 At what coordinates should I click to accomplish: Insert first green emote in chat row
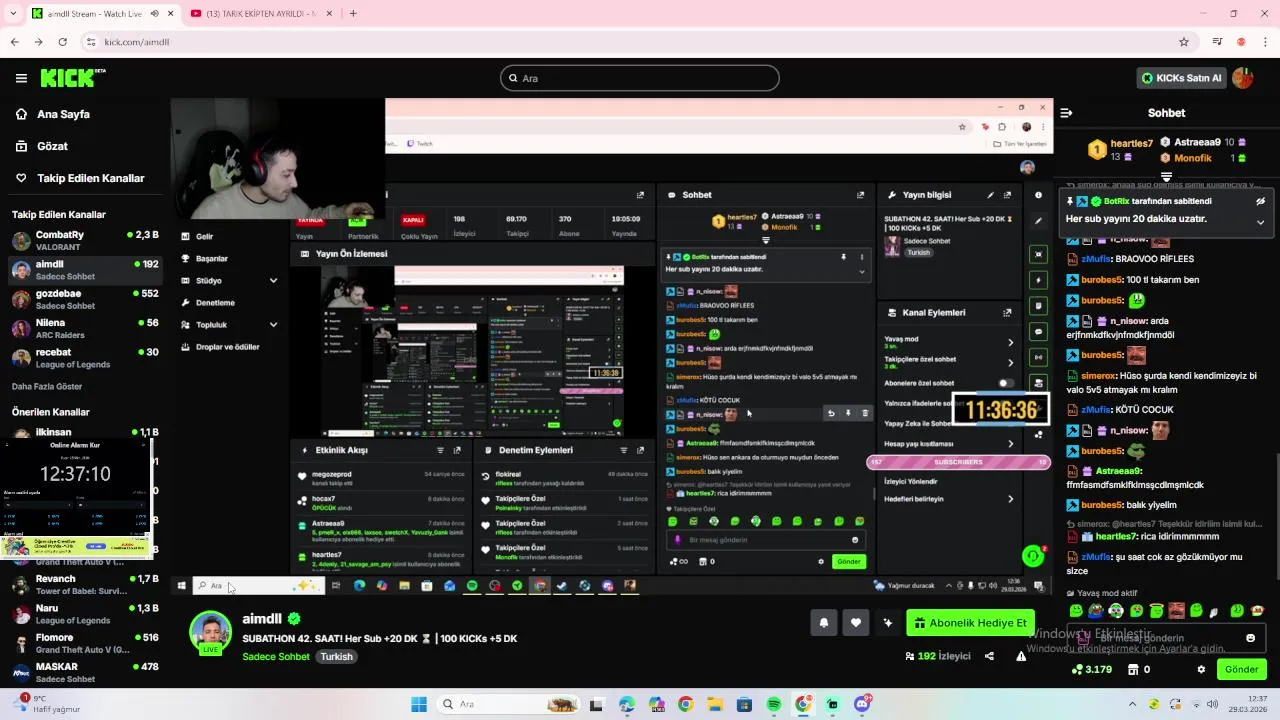click(1076, 611)
